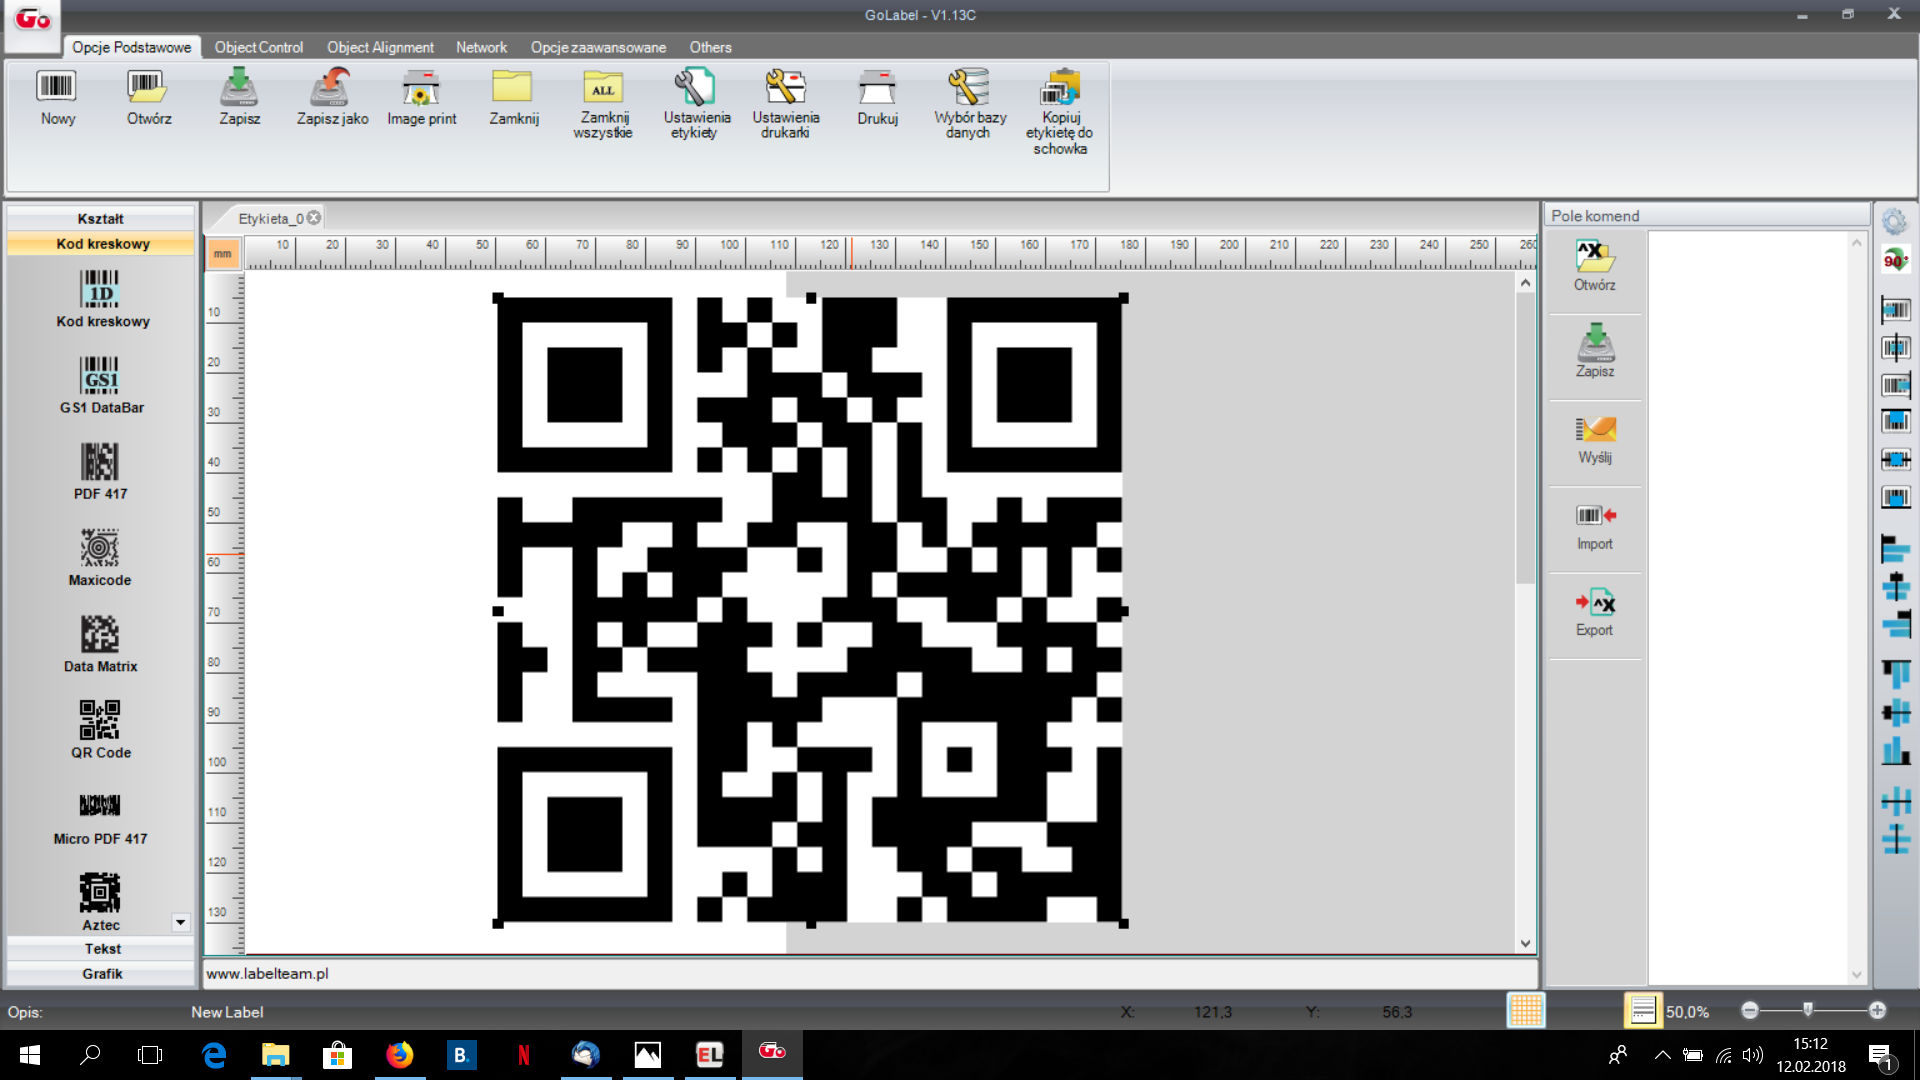This screenshot has width=1920, height=1080.
Task: Click the www.labelteam.pl link
Action: [x=267, y=973]
